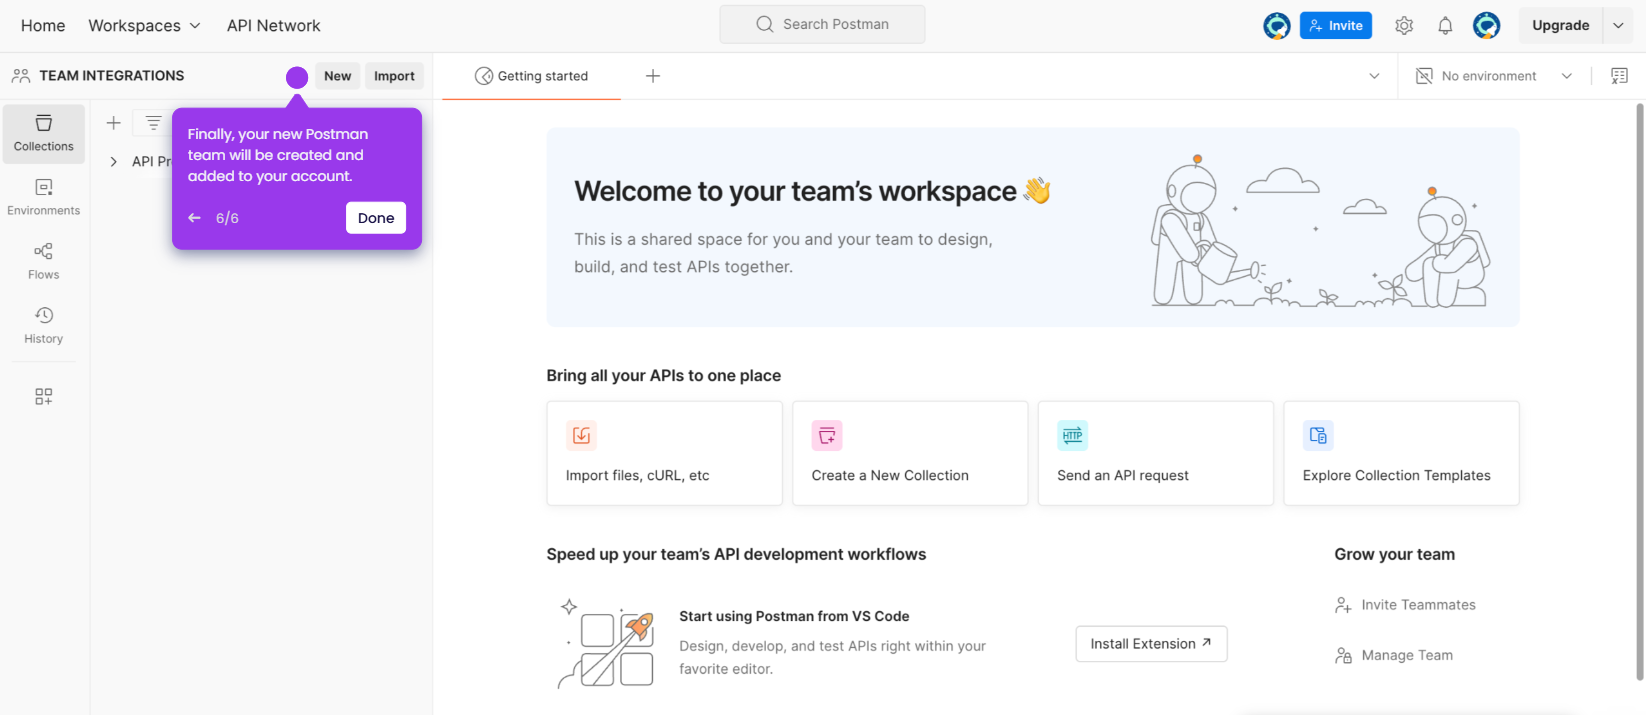This screenshot has width=1646, height=715.
Task: Switch to the Getting started tab
Action: (x=531, y=76)
